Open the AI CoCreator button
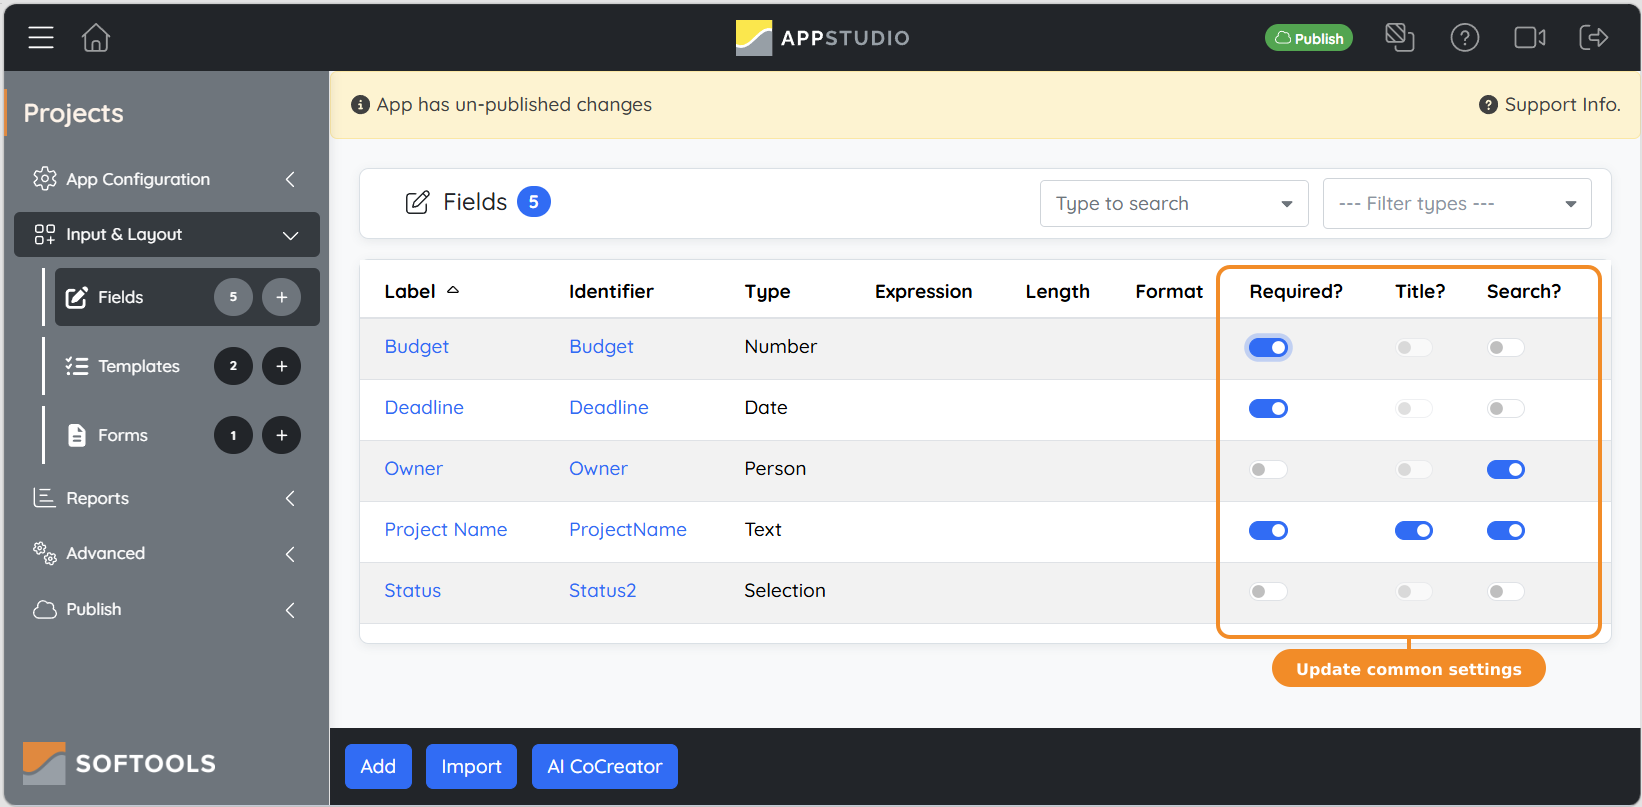 605,766
